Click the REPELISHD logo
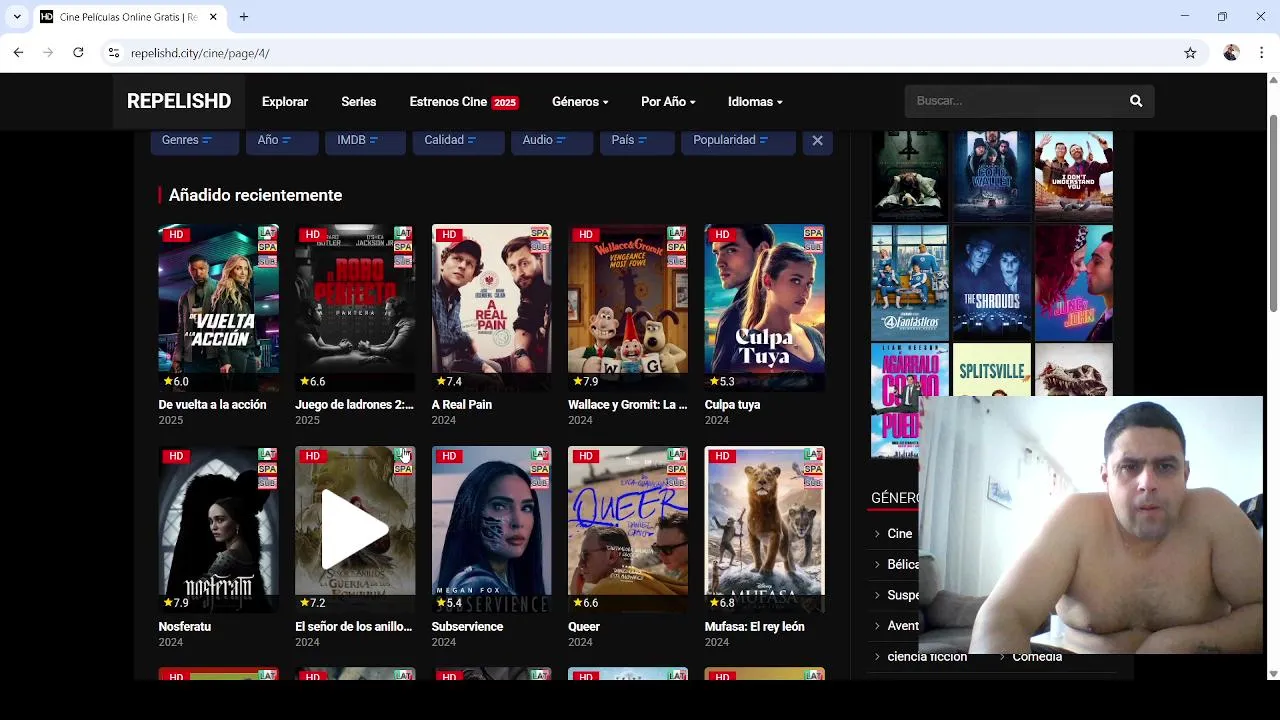 pos(179,101)
